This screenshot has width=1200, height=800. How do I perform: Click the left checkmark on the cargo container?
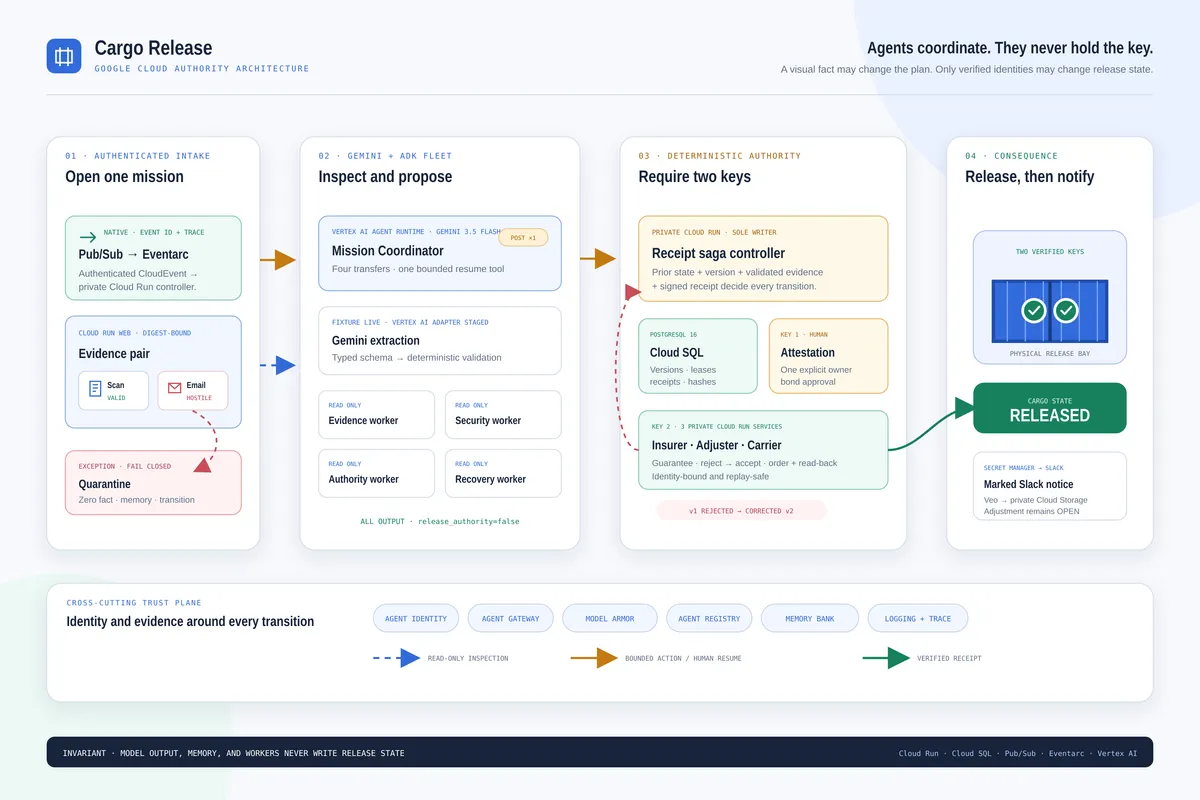click(1034, 311)
